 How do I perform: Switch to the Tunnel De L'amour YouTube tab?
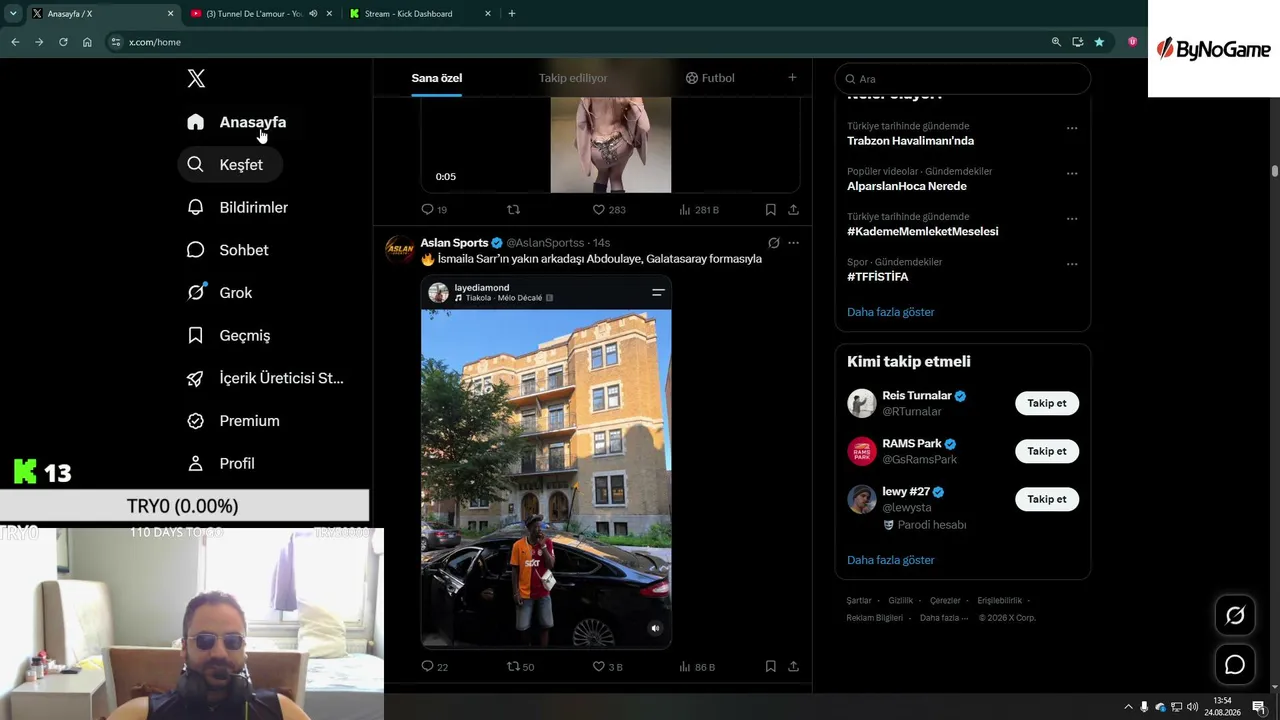point(260,14)
